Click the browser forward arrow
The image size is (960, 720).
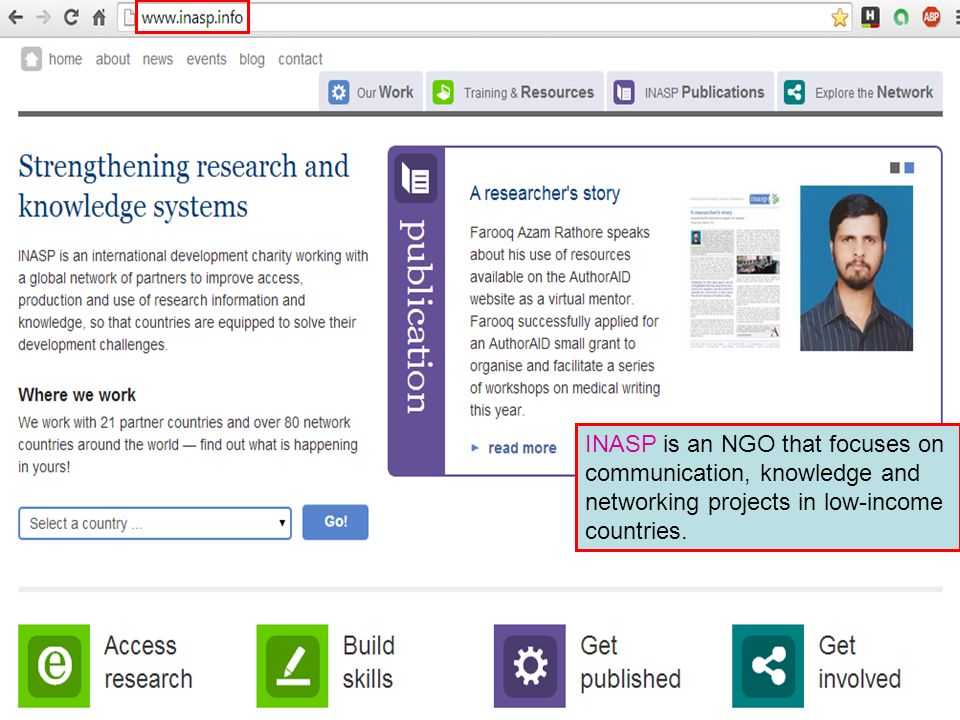[x=43, y=17]
